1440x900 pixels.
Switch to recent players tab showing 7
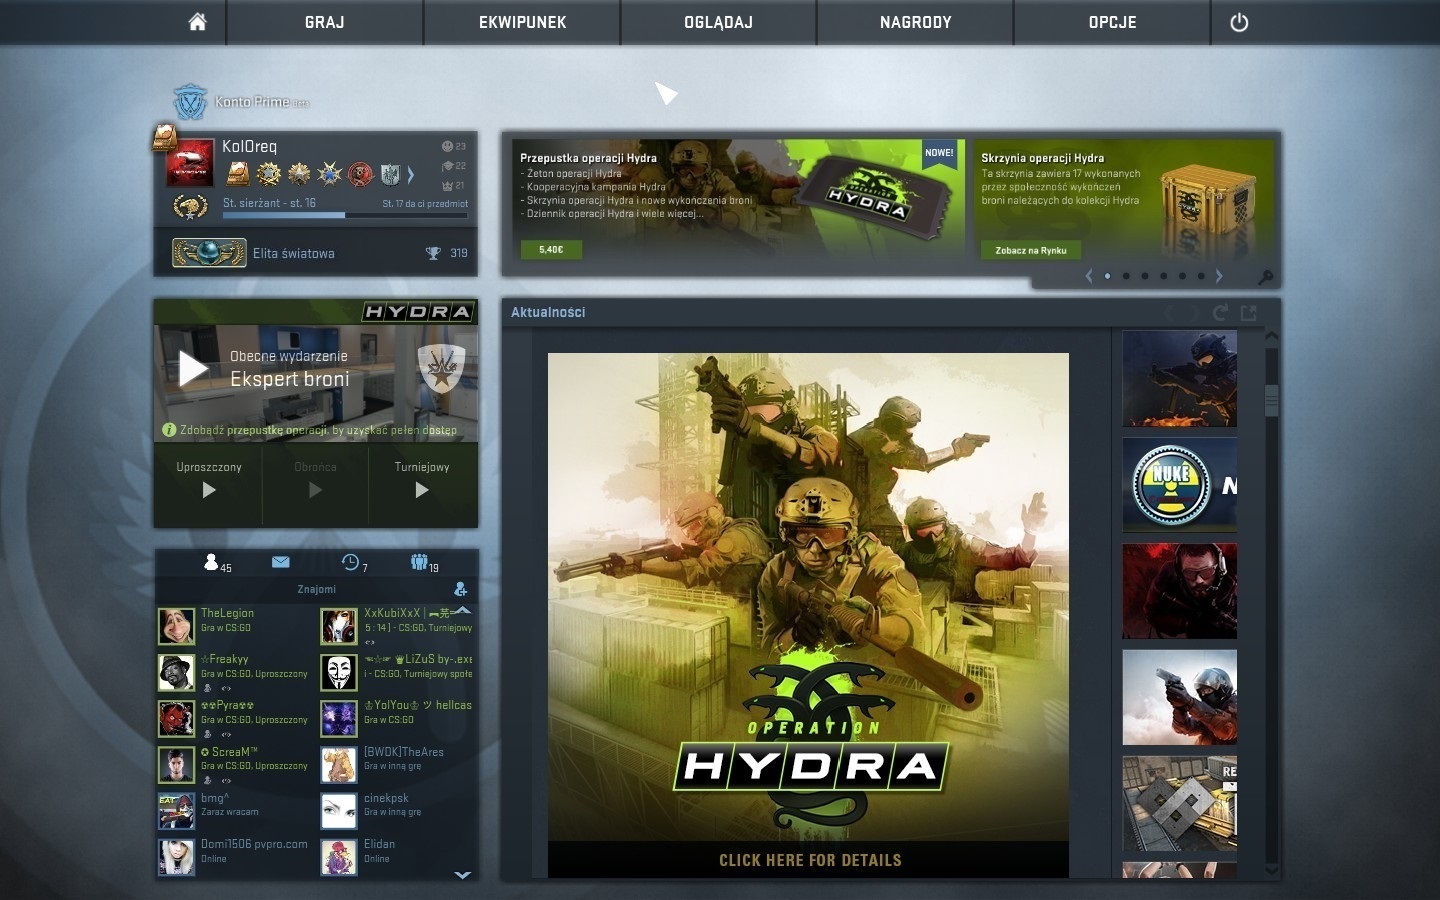pyautogui.click(x=354, y=563)
